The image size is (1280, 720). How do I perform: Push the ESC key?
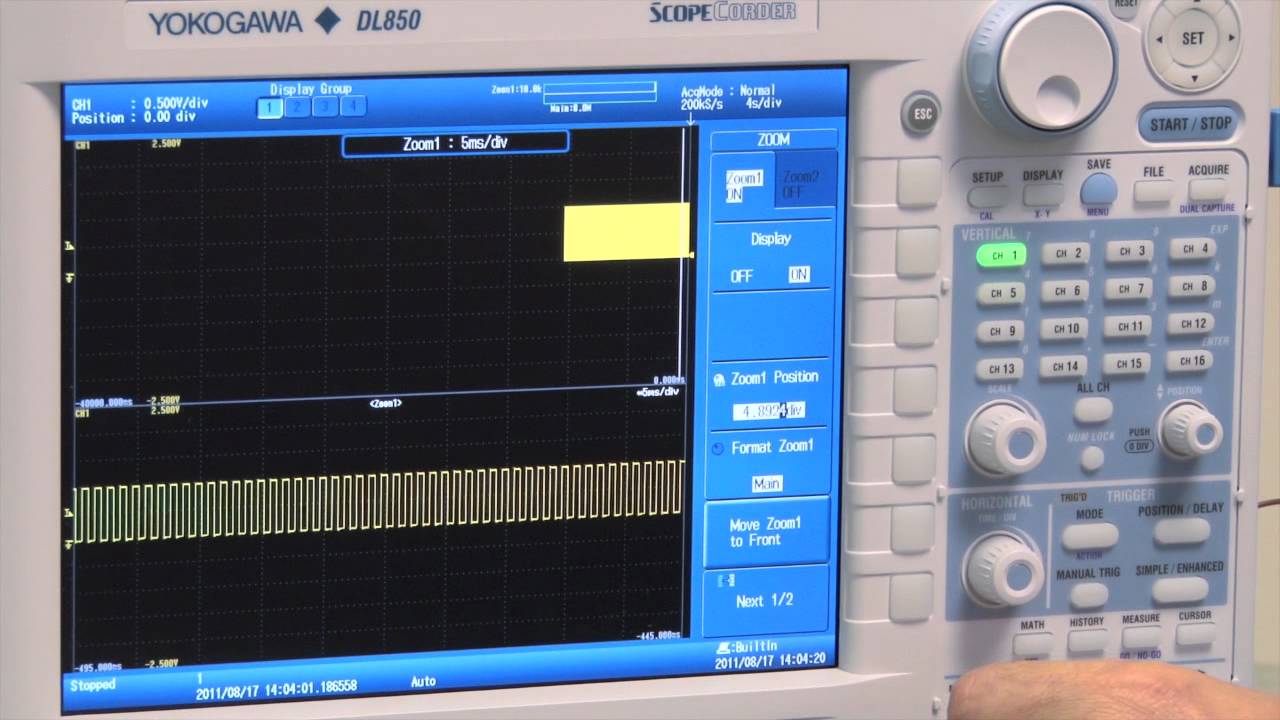pos(922,114)
